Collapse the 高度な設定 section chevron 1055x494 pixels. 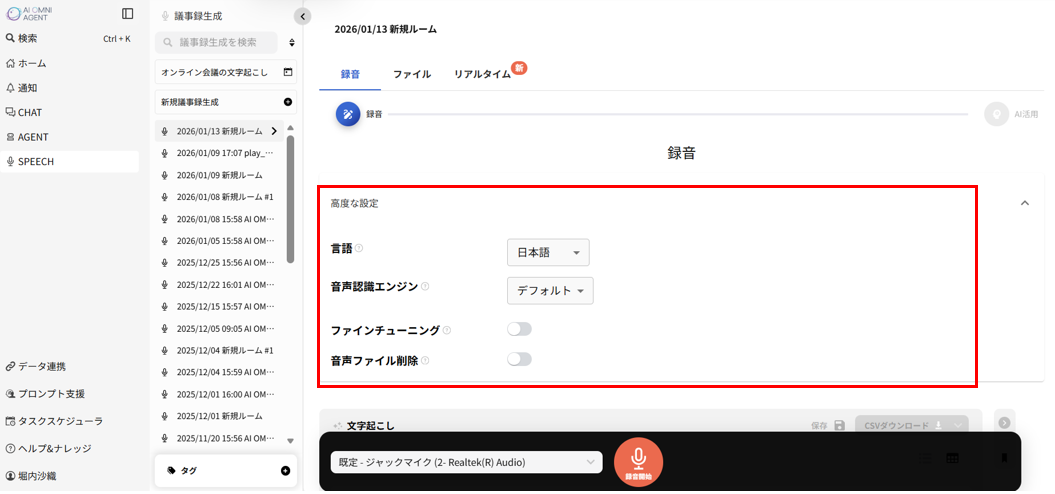pyautogui.click(x=1025, y=203)
